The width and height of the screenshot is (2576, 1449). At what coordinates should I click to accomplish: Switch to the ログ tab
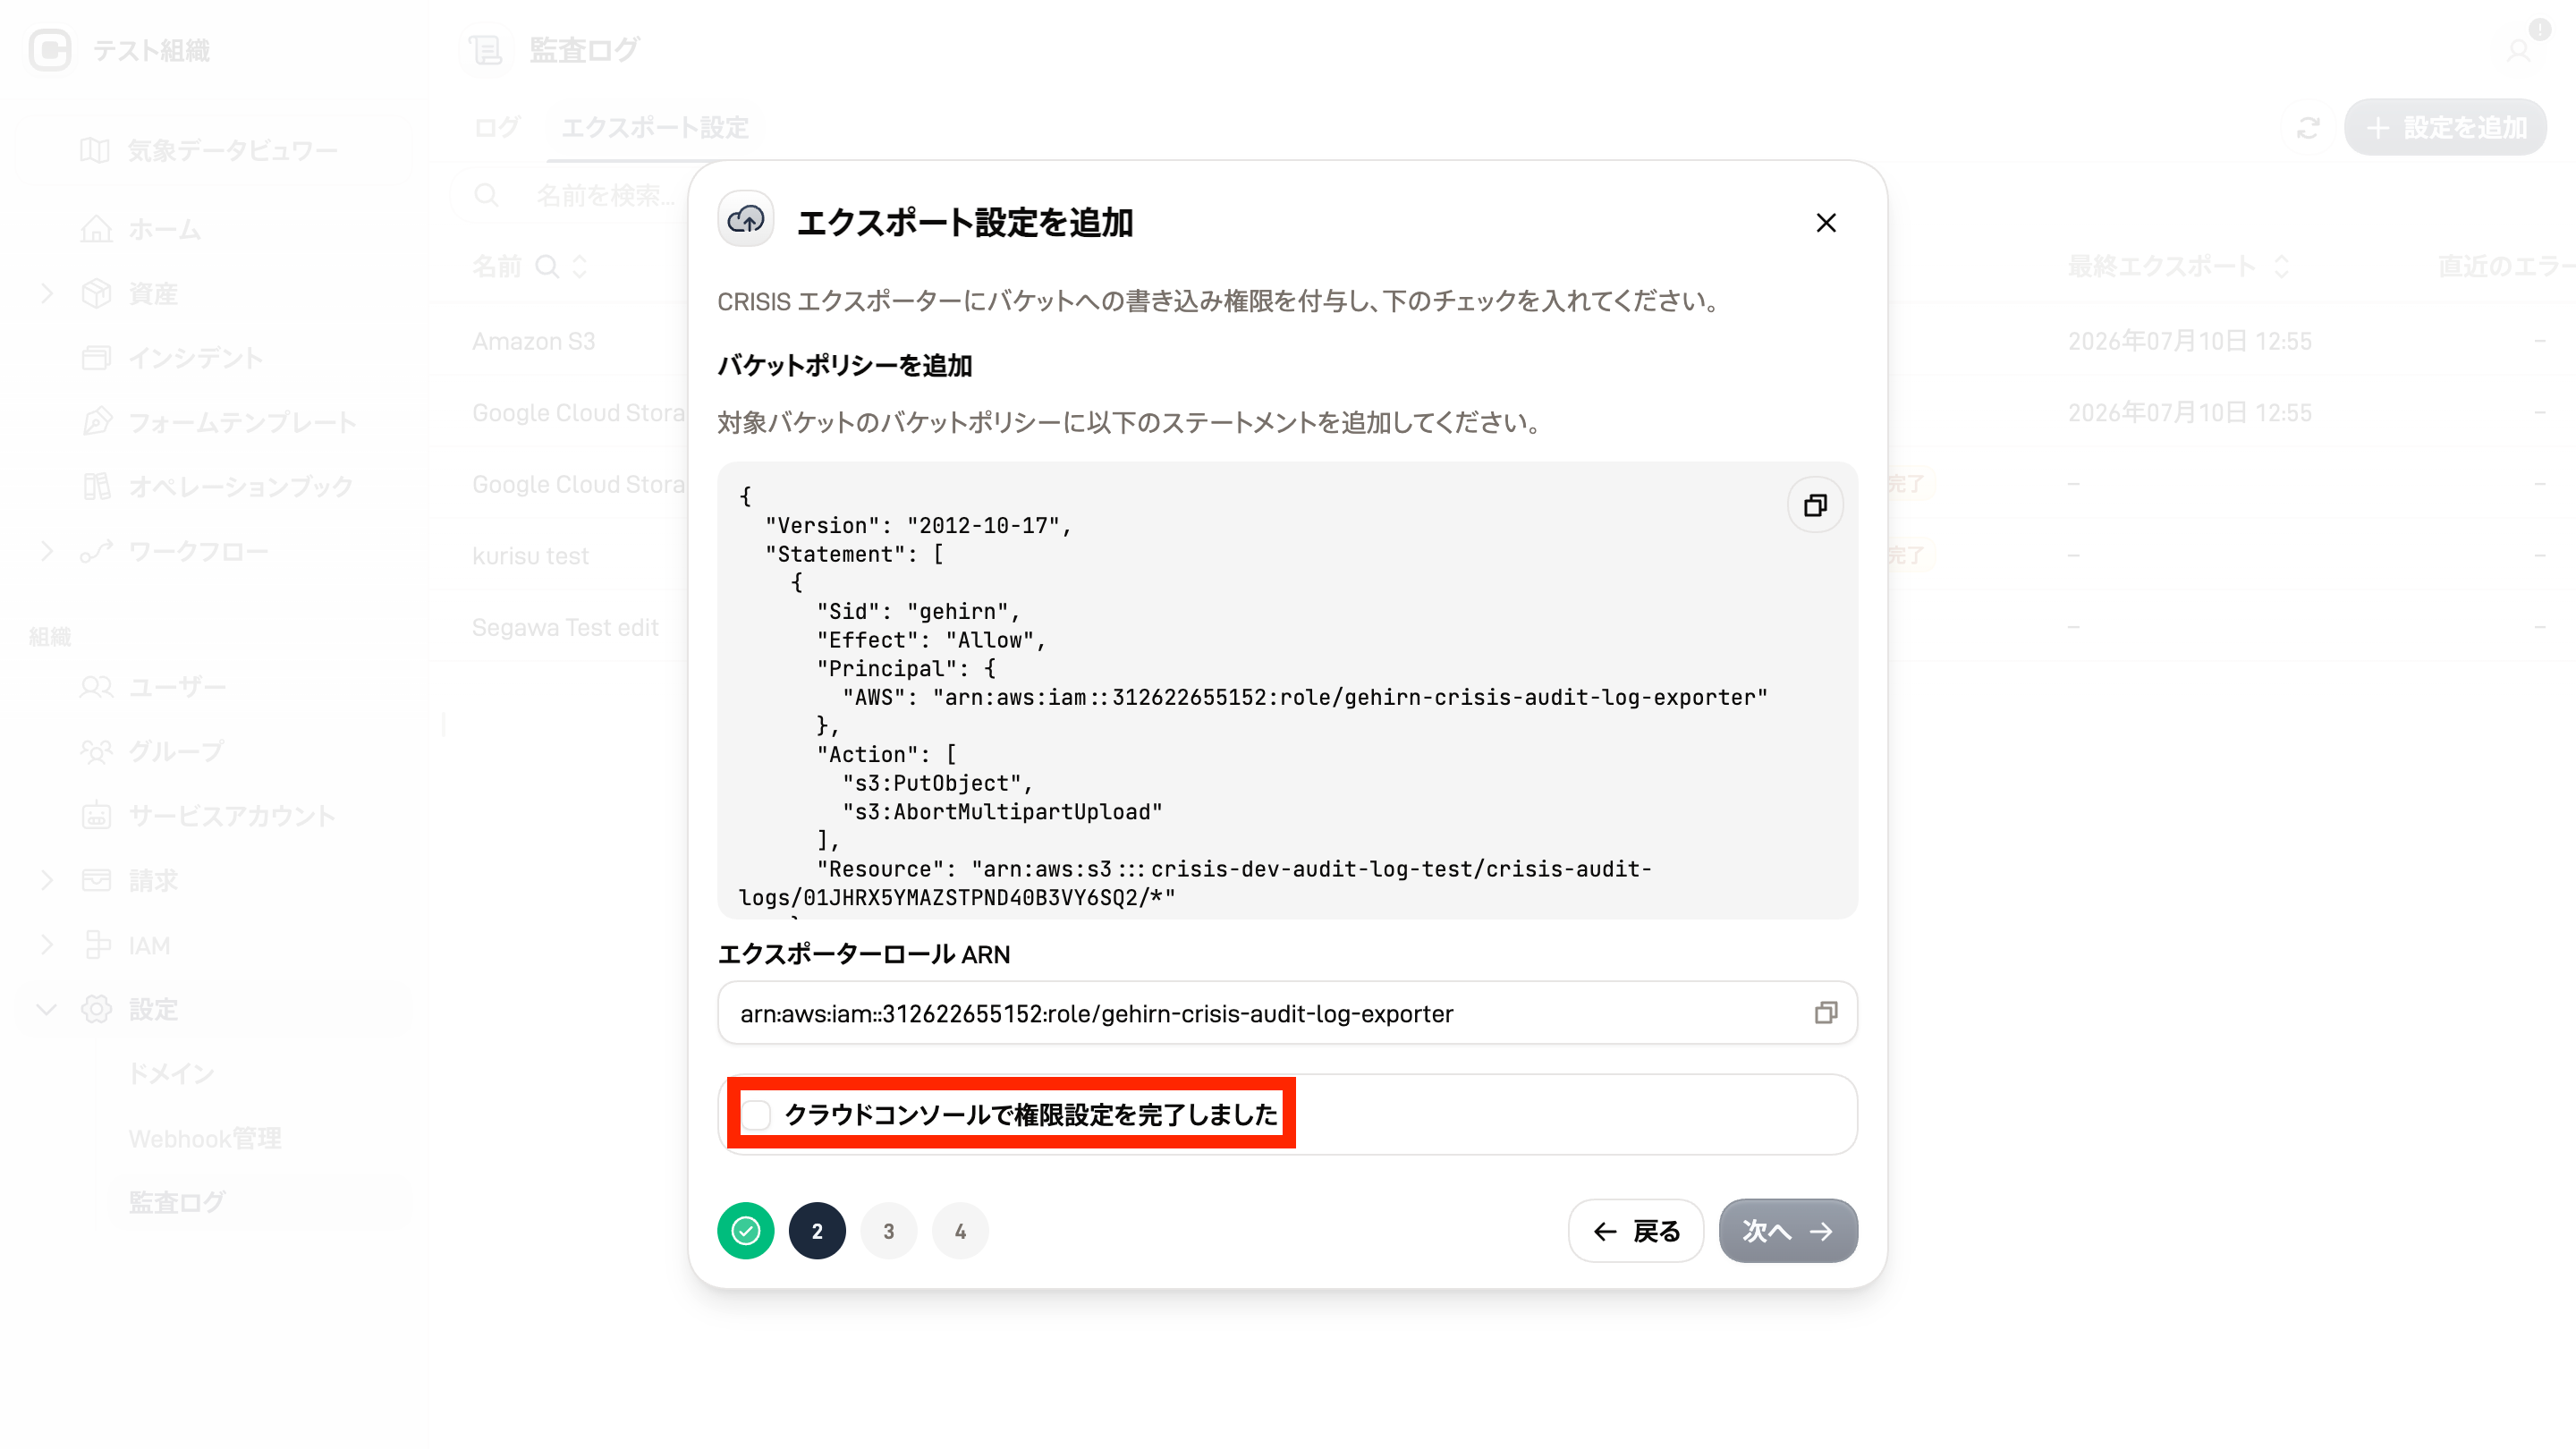coord(497,128)
